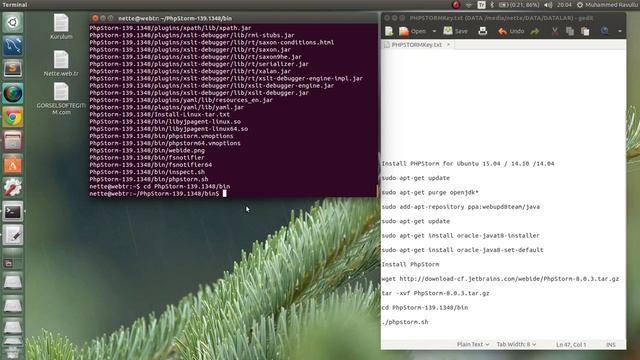Image resolution: width=640 pixels, height=360 pixels.
Task: Launch Google Chrome from the dock
Action: tap(13, 118)
